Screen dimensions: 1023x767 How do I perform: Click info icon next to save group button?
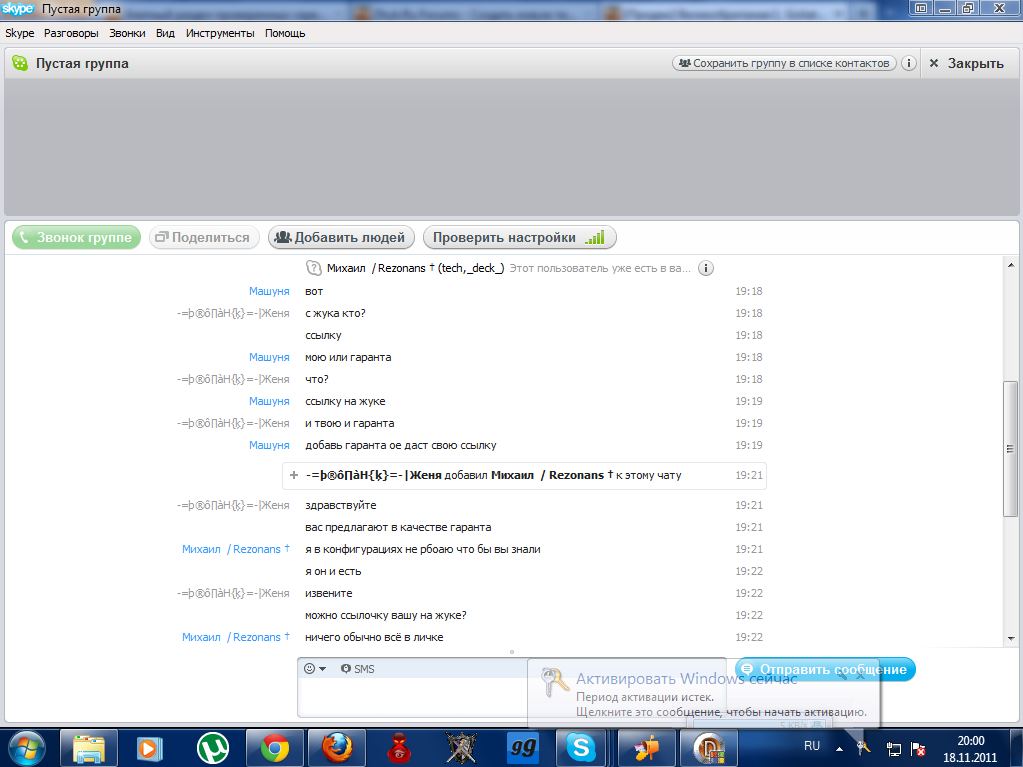click(x=909, y=63)
